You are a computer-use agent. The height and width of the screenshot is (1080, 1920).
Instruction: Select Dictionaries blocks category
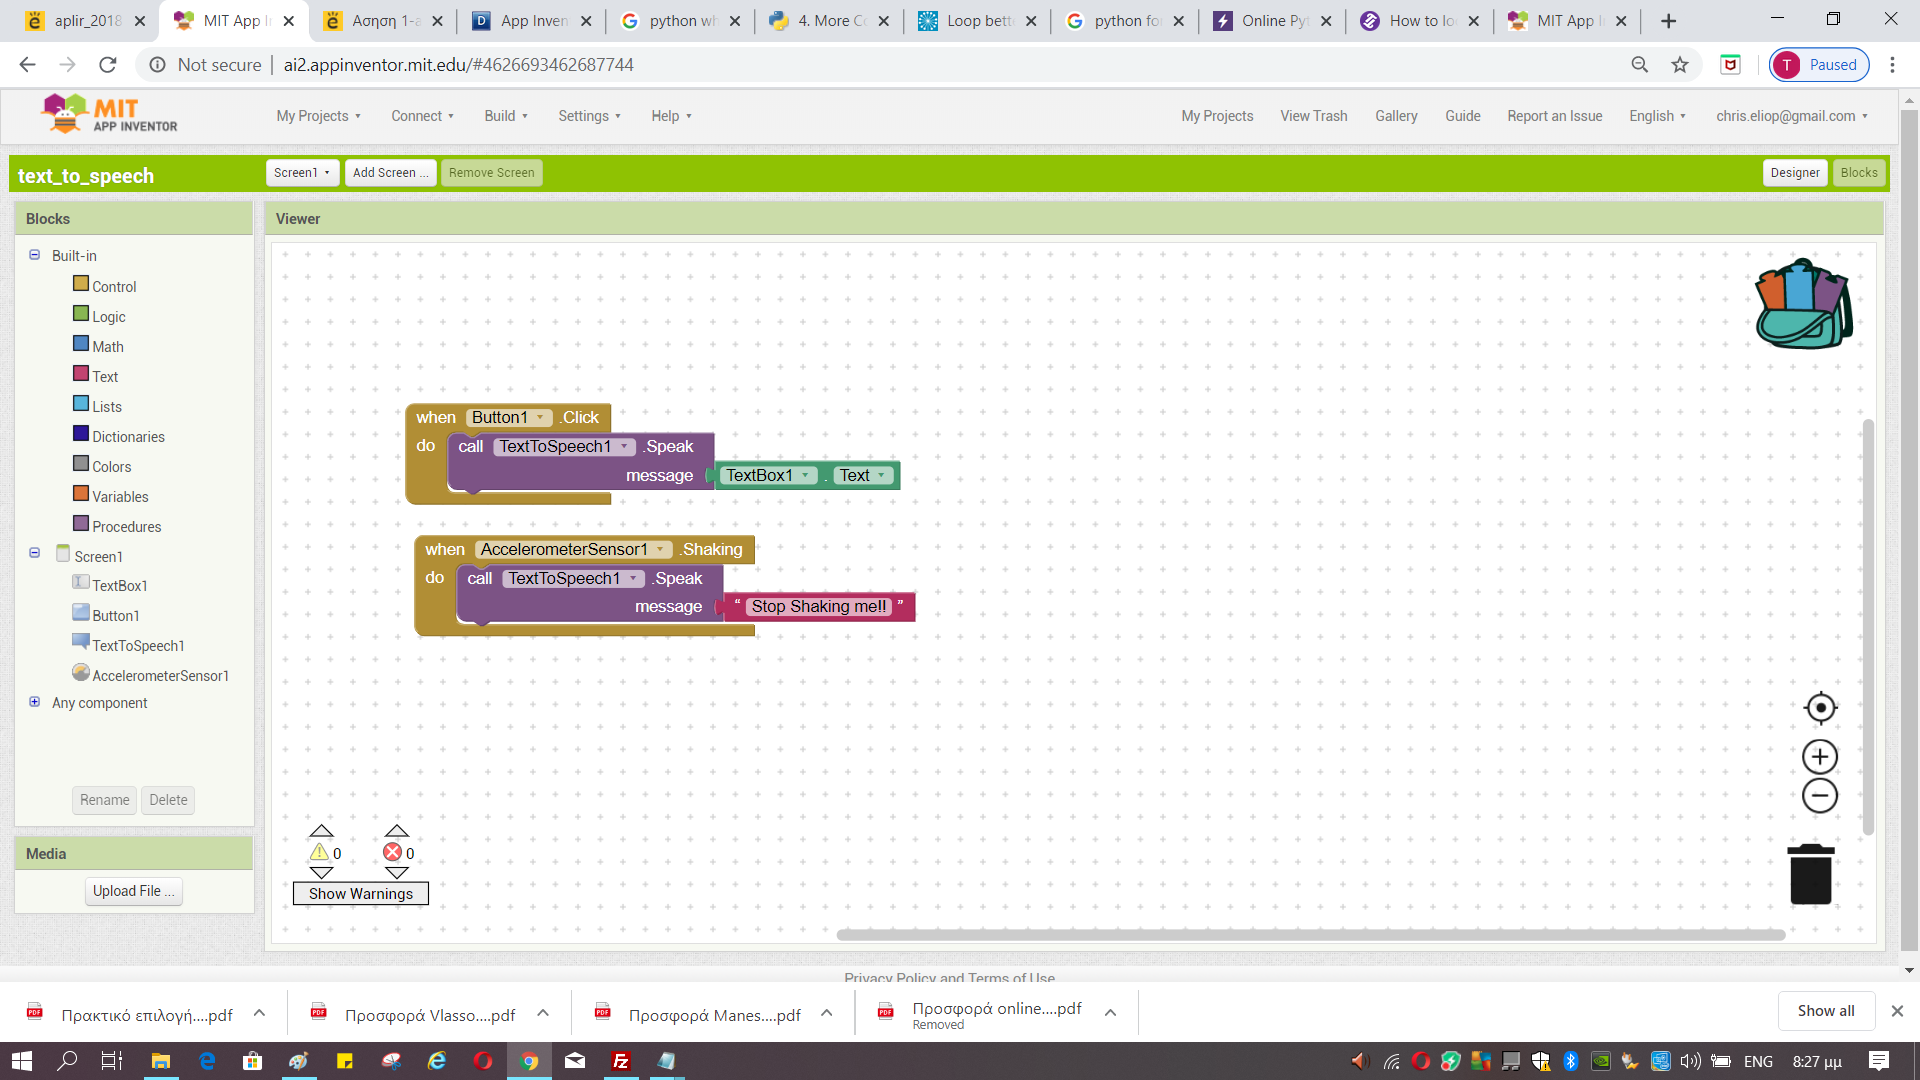[128, 436]
